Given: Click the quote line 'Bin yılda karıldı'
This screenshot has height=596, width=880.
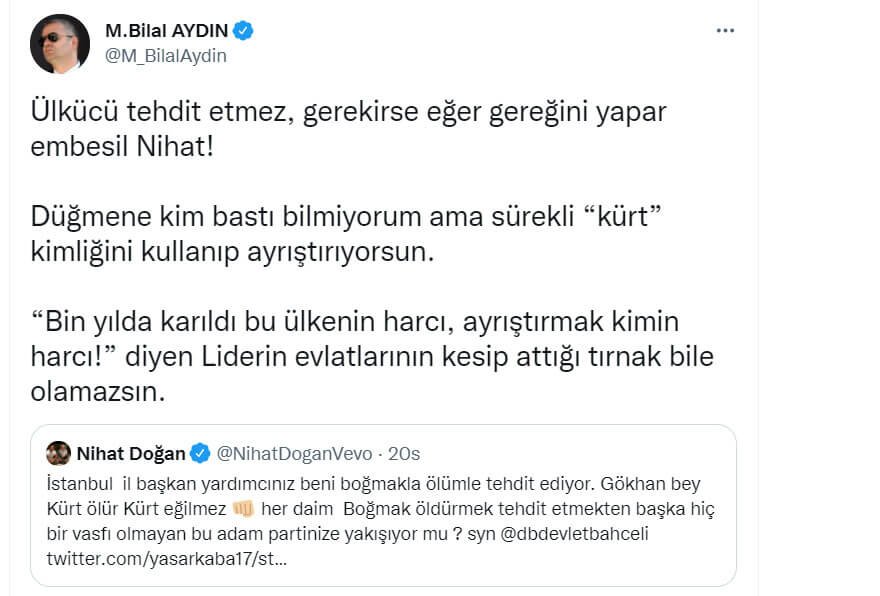Looking at the screenshot, I should [x=355, y=322].
